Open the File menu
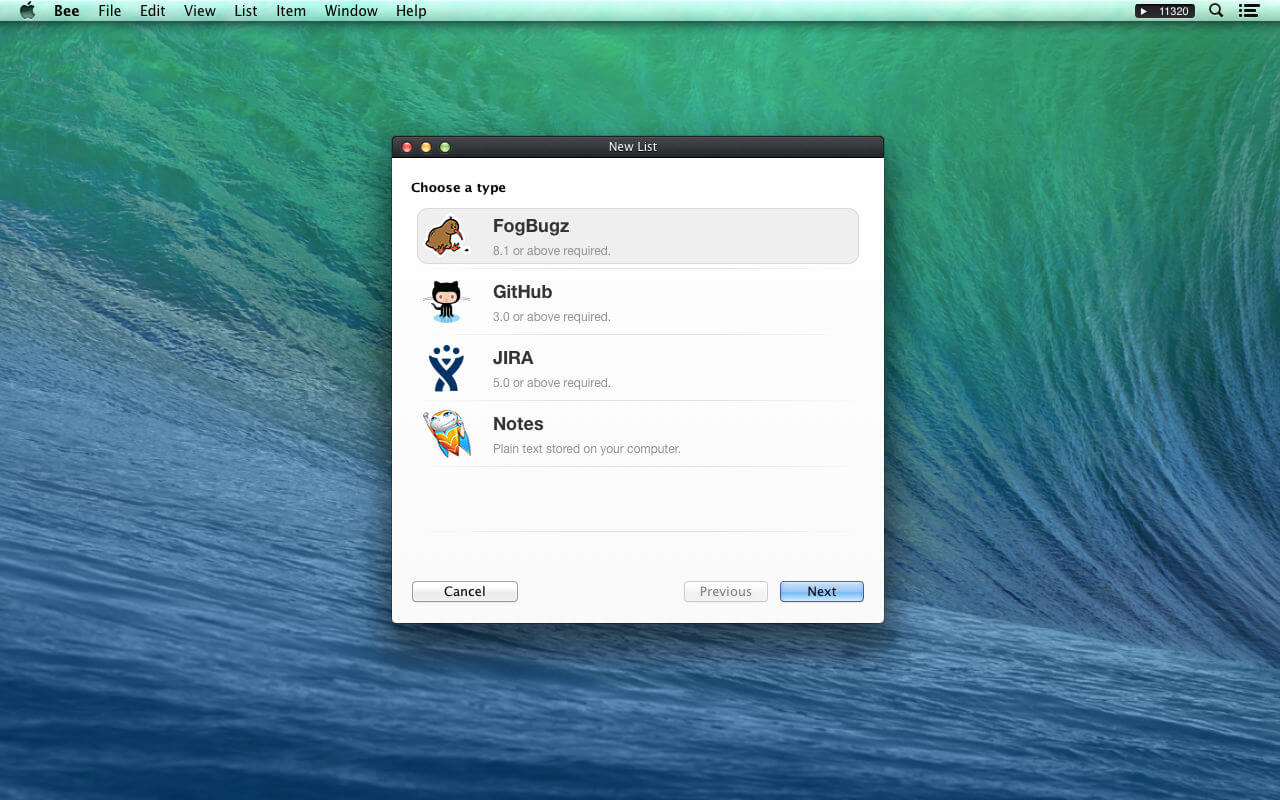Viewport: 1280px width, 800px height. (x=110, y=10)
